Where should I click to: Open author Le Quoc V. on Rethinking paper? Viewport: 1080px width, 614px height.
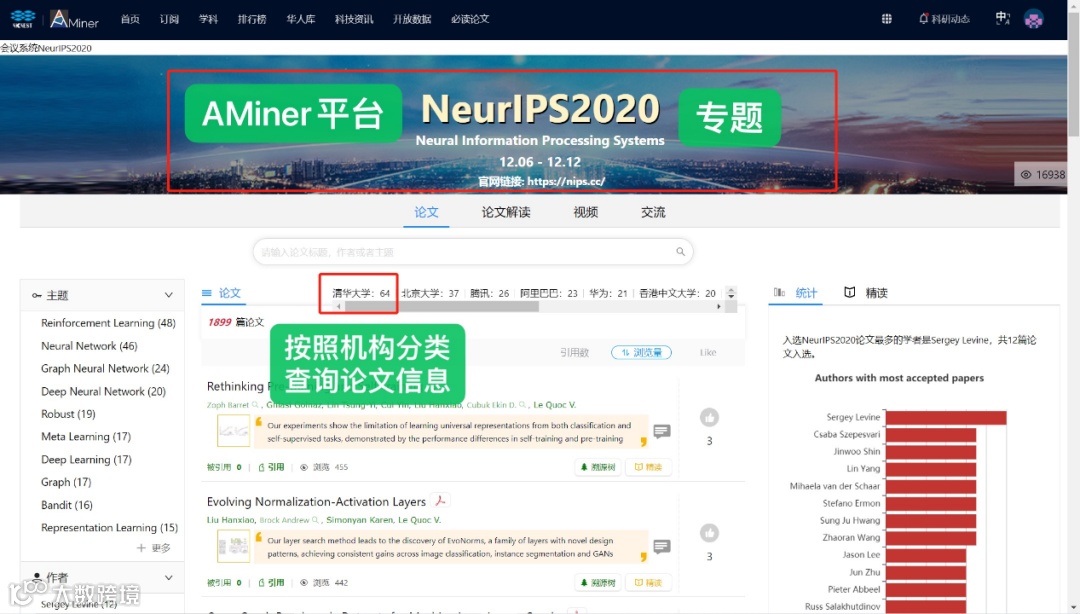tap(554, 405)
